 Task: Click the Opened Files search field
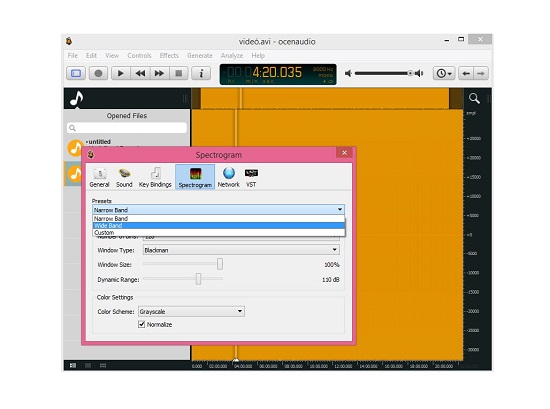127,128
